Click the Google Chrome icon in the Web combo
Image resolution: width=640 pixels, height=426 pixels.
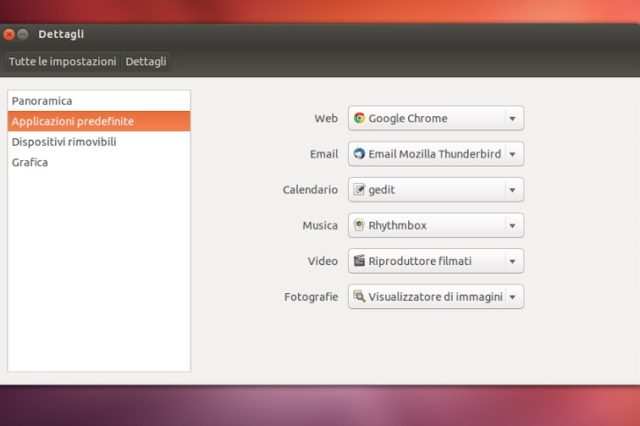(359, 118)
